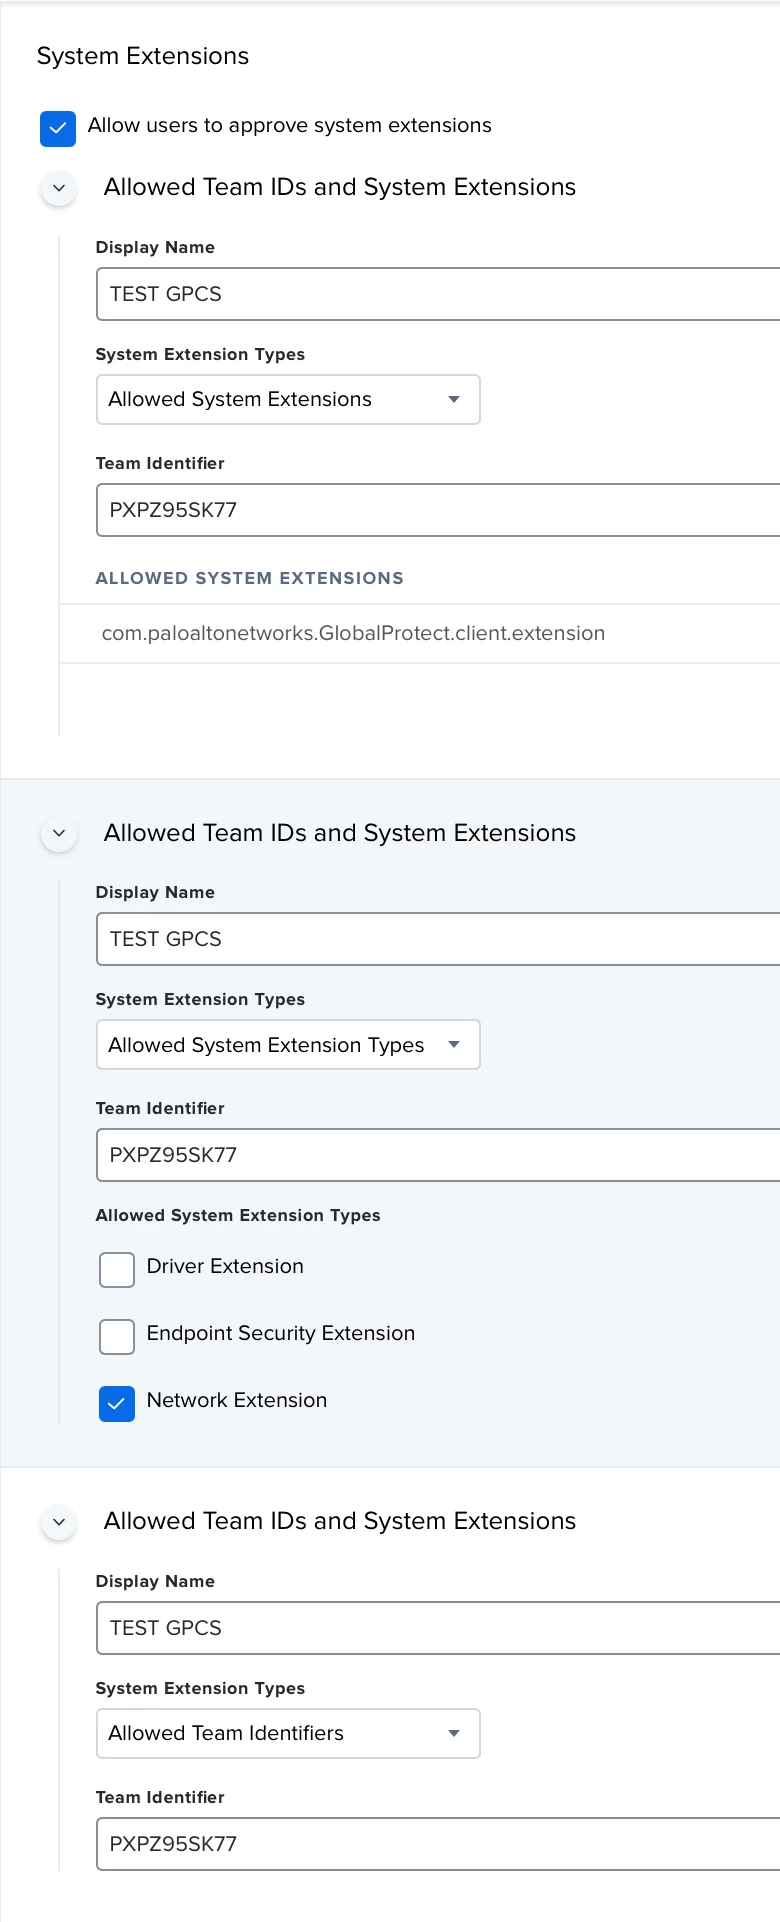780x1922 pixels.
Task: Click the first section's Display Name field
Action: tap(438, 294)
